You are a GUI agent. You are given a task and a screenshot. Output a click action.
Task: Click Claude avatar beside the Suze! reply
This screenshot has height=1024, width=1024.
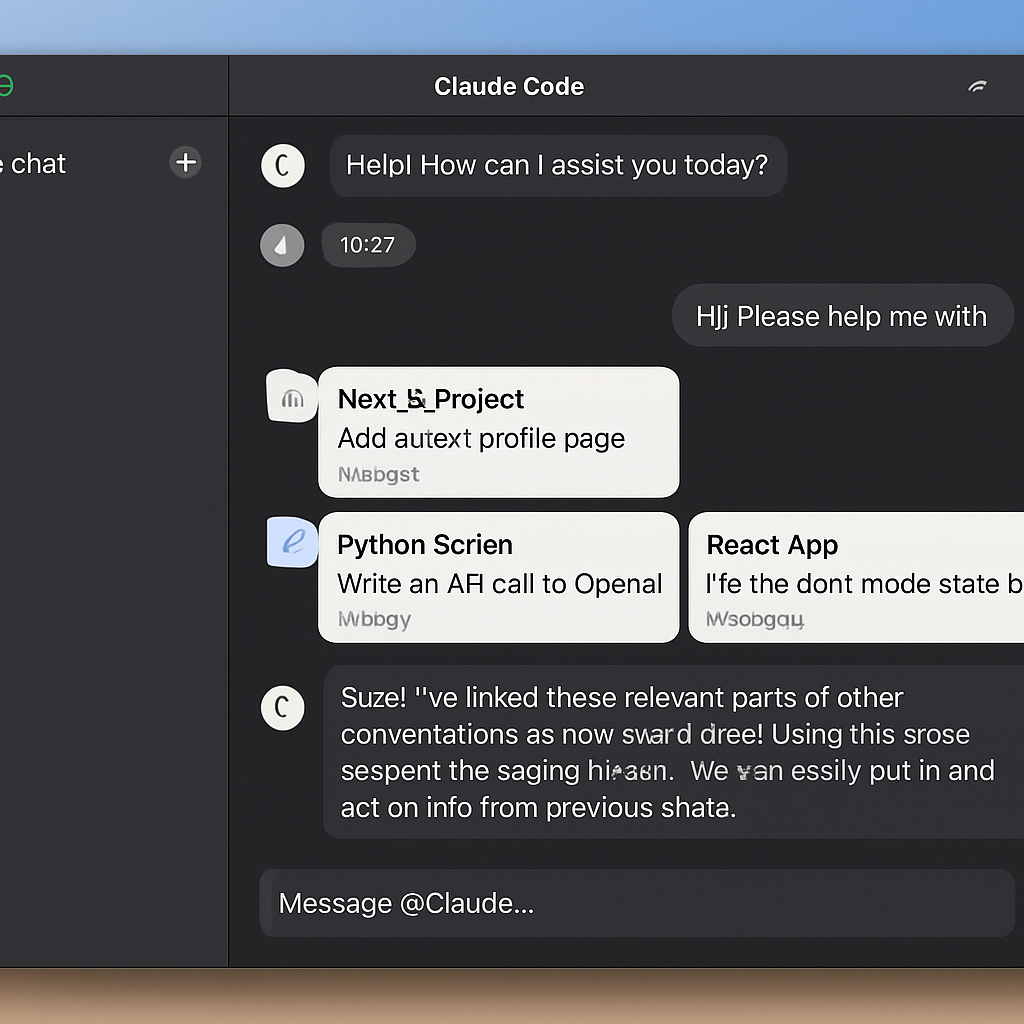tap(283, 708)
